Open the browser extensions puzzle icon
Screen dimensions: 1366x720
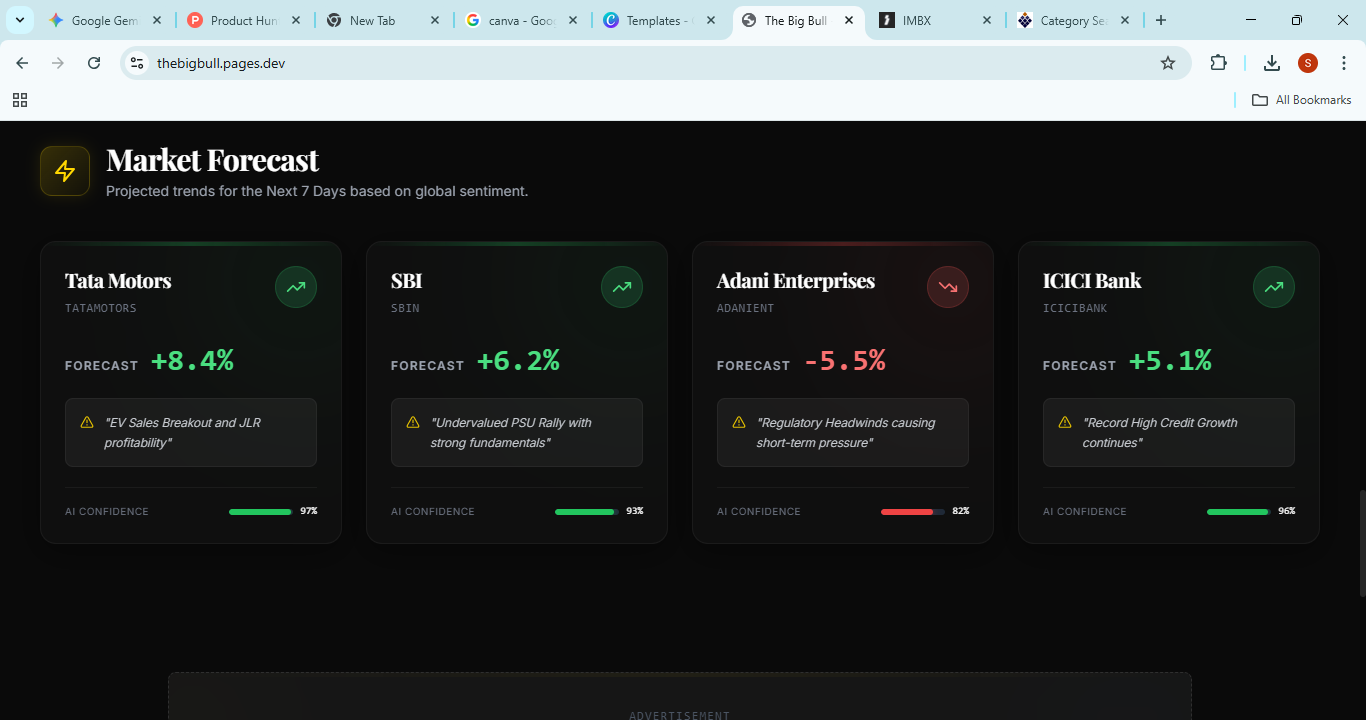coord(1218,62)
